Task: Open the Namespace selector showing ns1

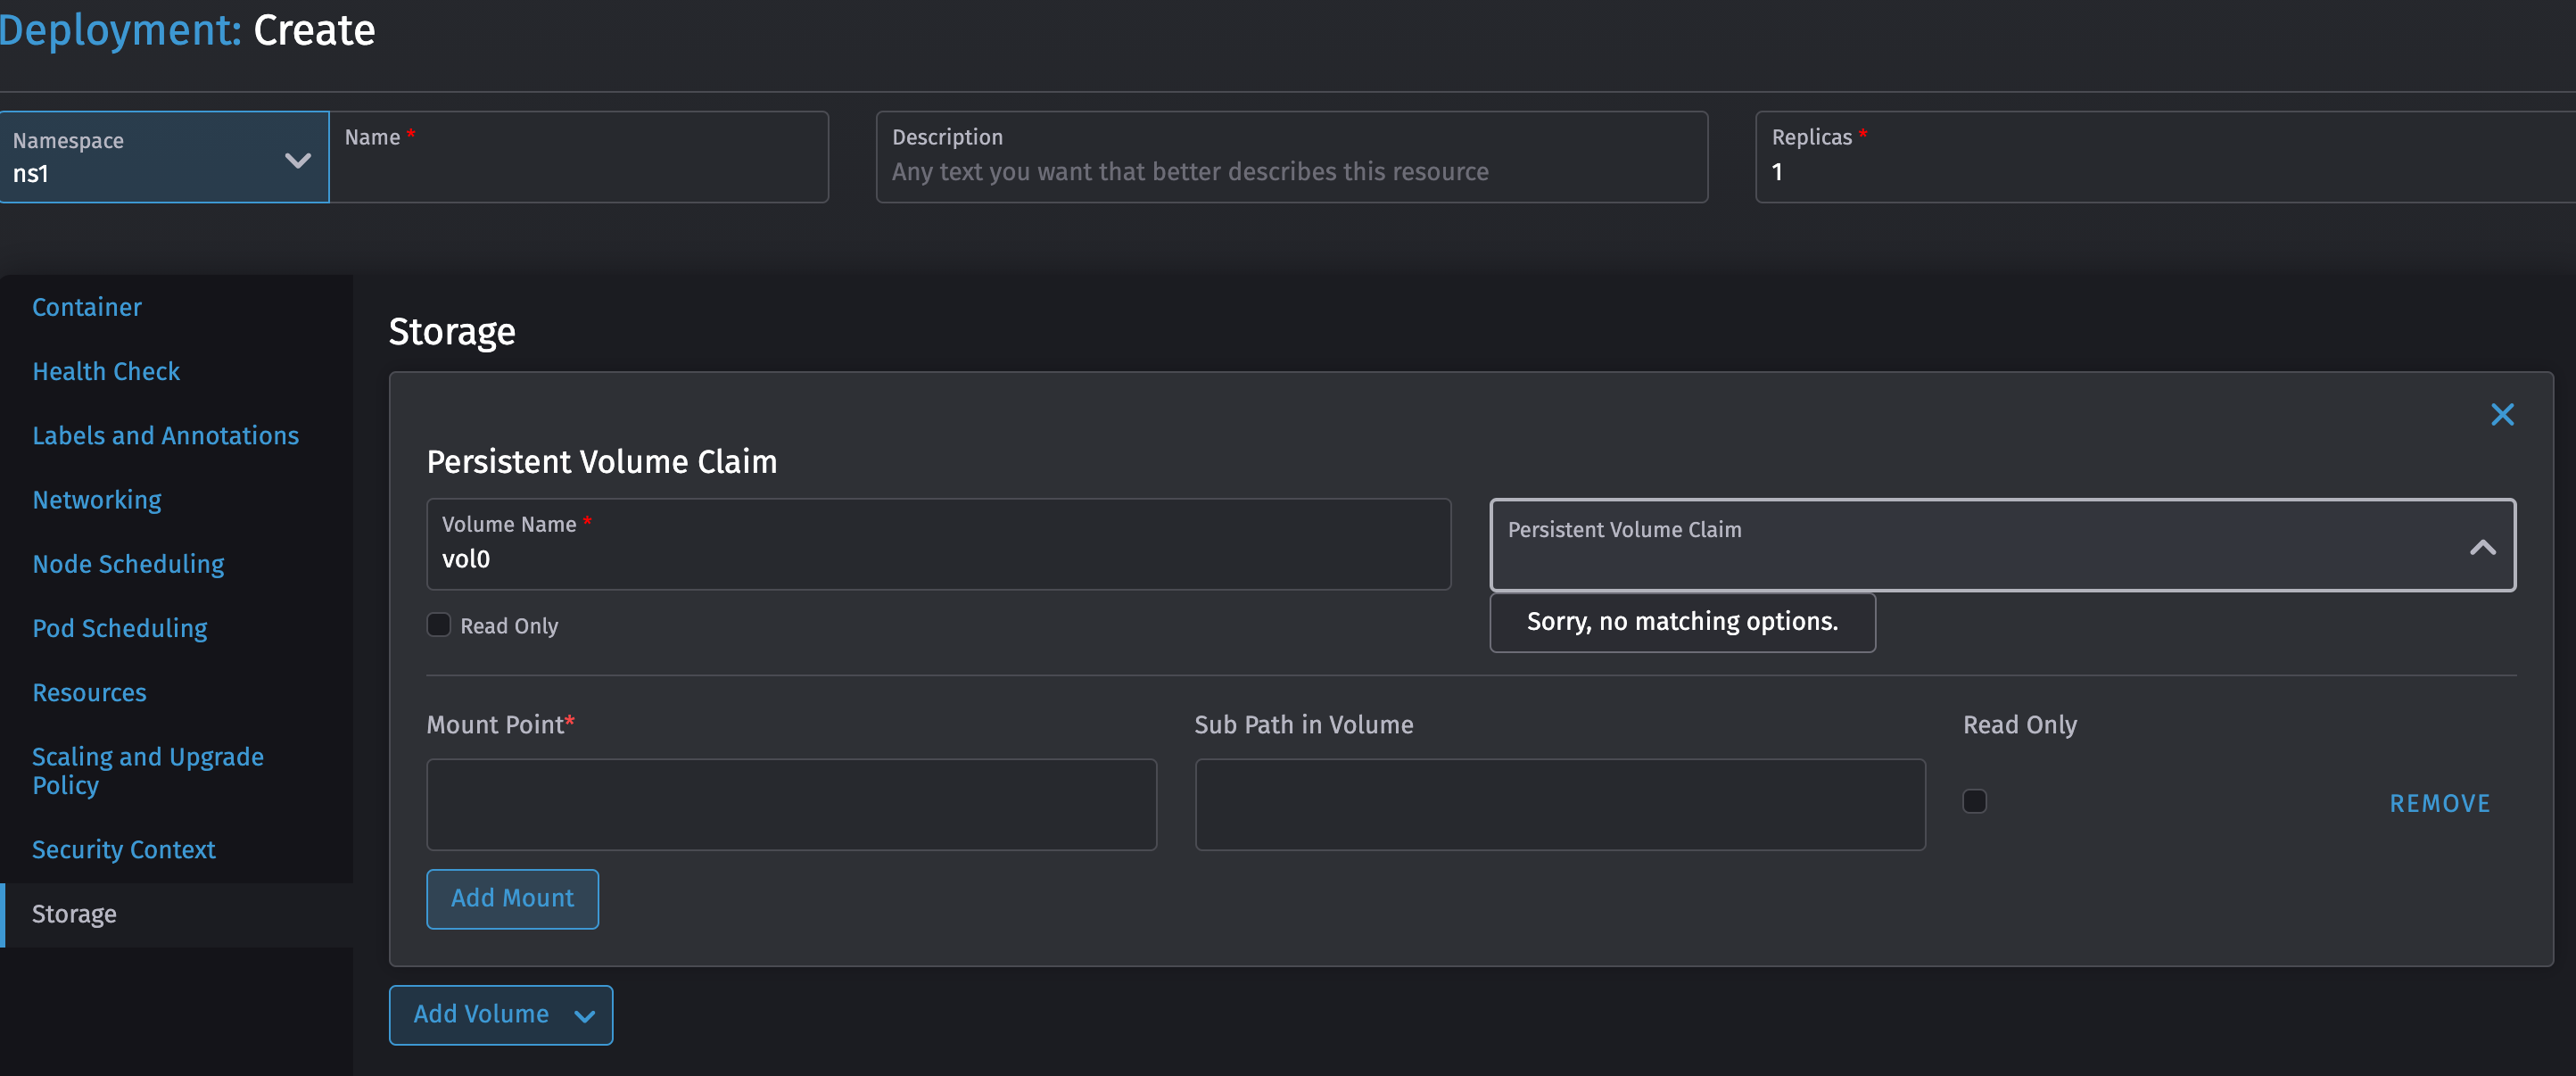Action: click(165, 157)
